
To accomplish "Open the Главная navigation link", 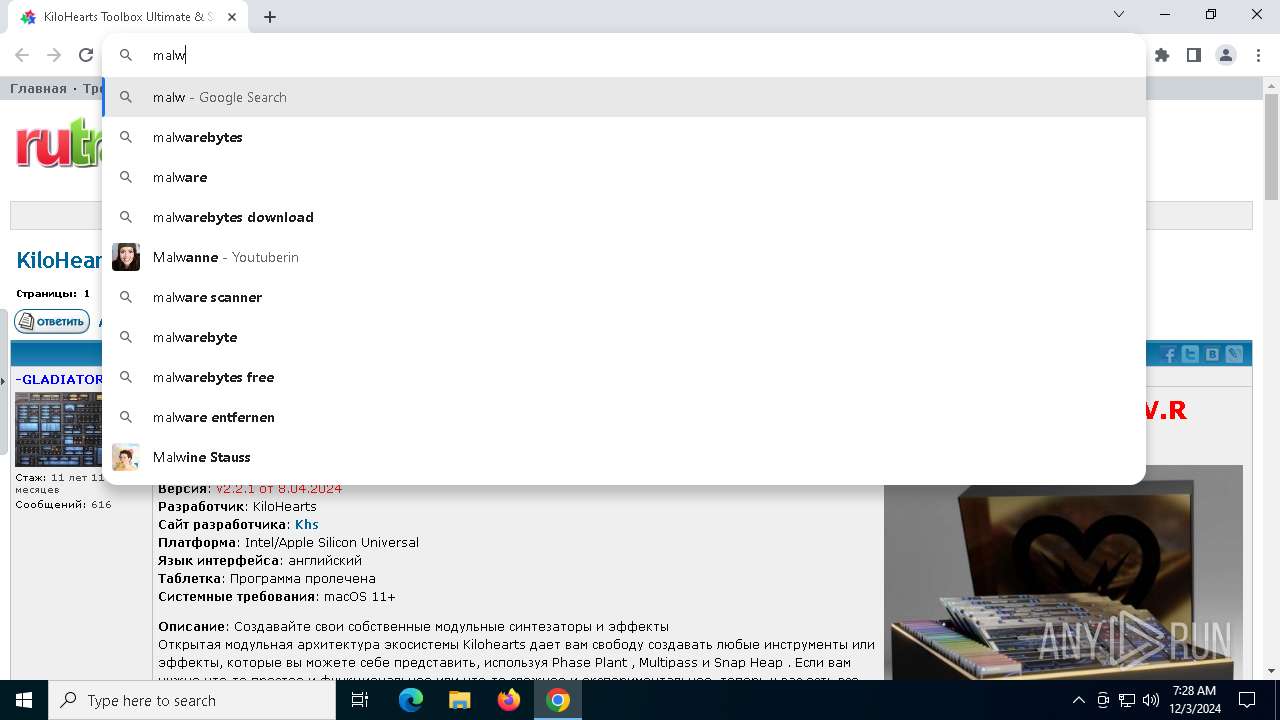I will 38,89.
